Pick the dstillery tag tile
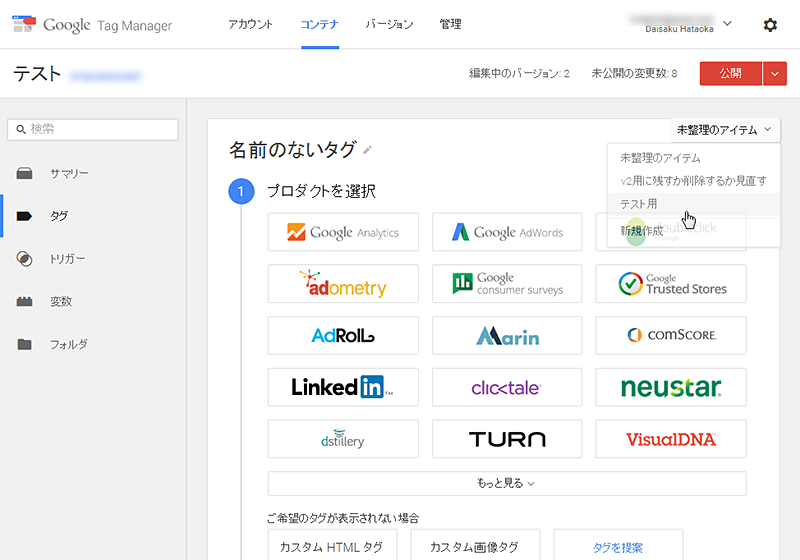Screen dimensions: 800x560 coord(343,439)
